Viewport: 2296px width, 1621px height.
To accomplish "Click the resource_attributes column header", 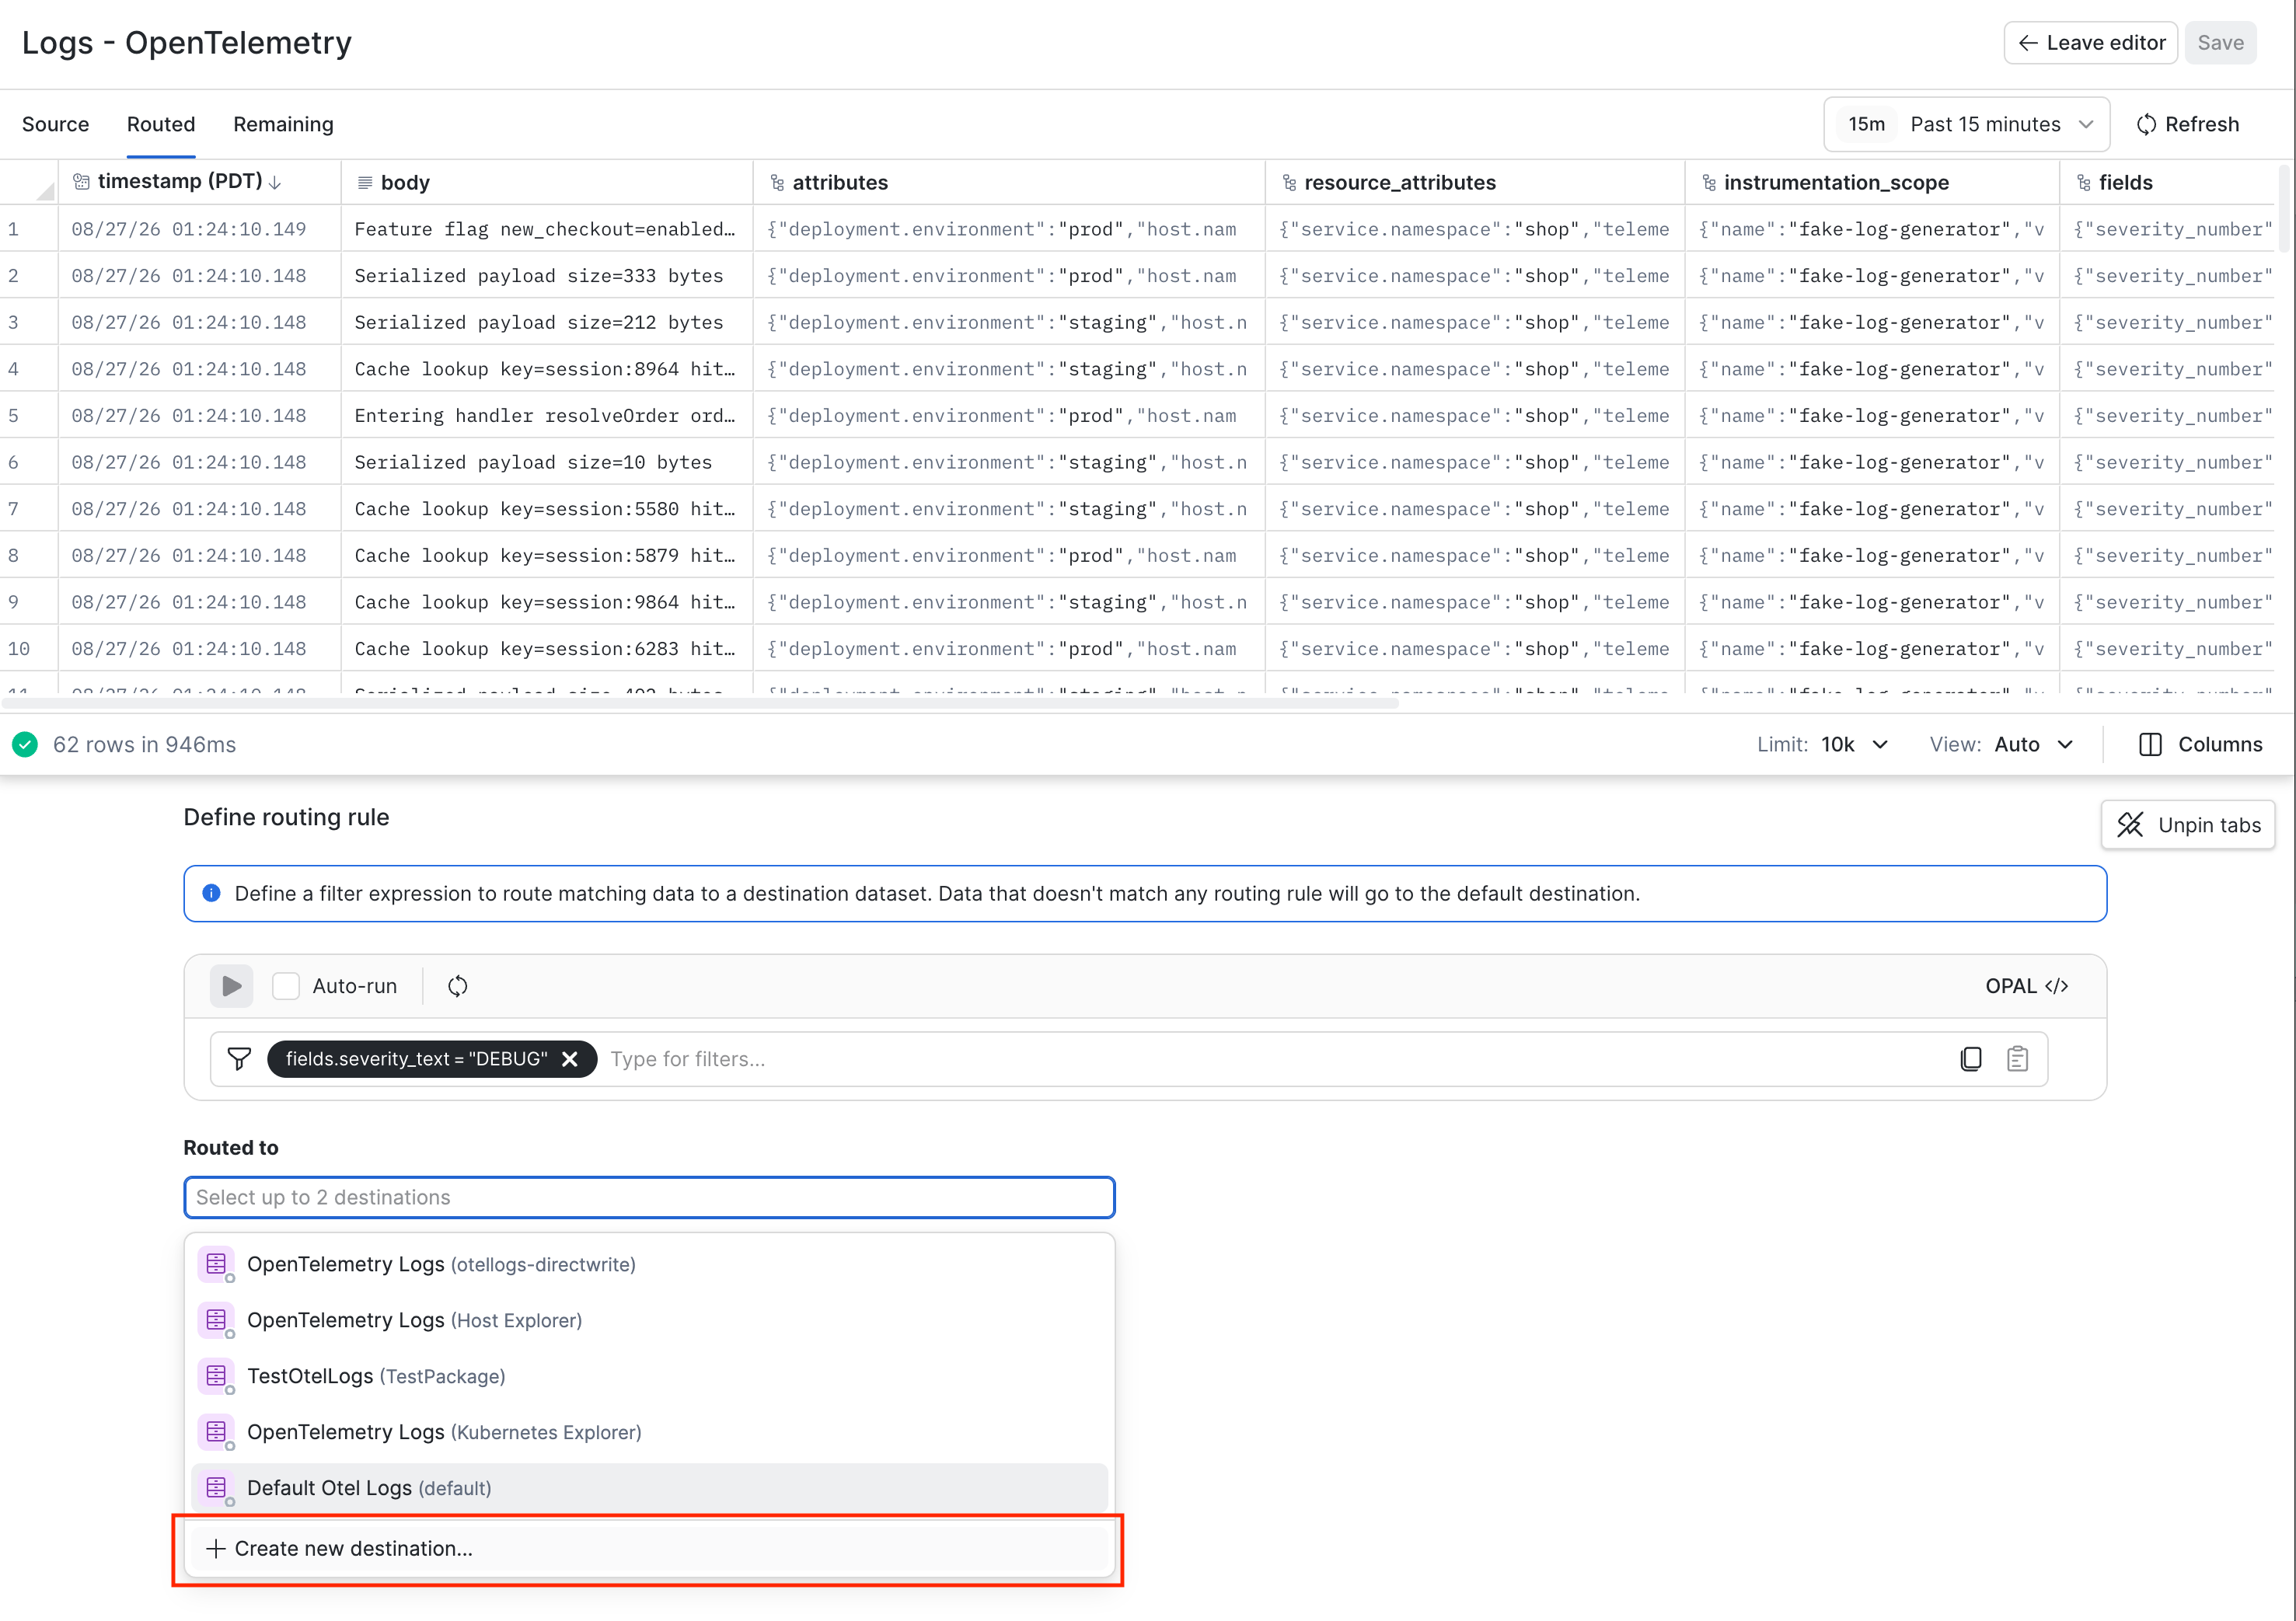I will 1474,182.
